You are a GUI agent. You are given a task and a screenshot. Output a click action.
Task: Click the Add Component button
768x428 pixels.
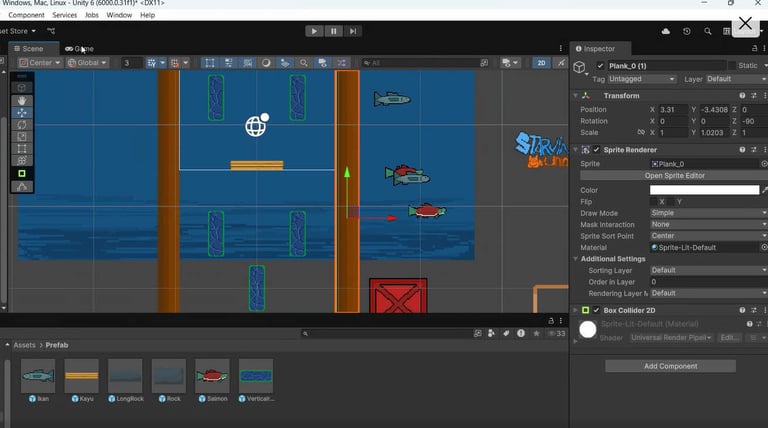[670, 366]
